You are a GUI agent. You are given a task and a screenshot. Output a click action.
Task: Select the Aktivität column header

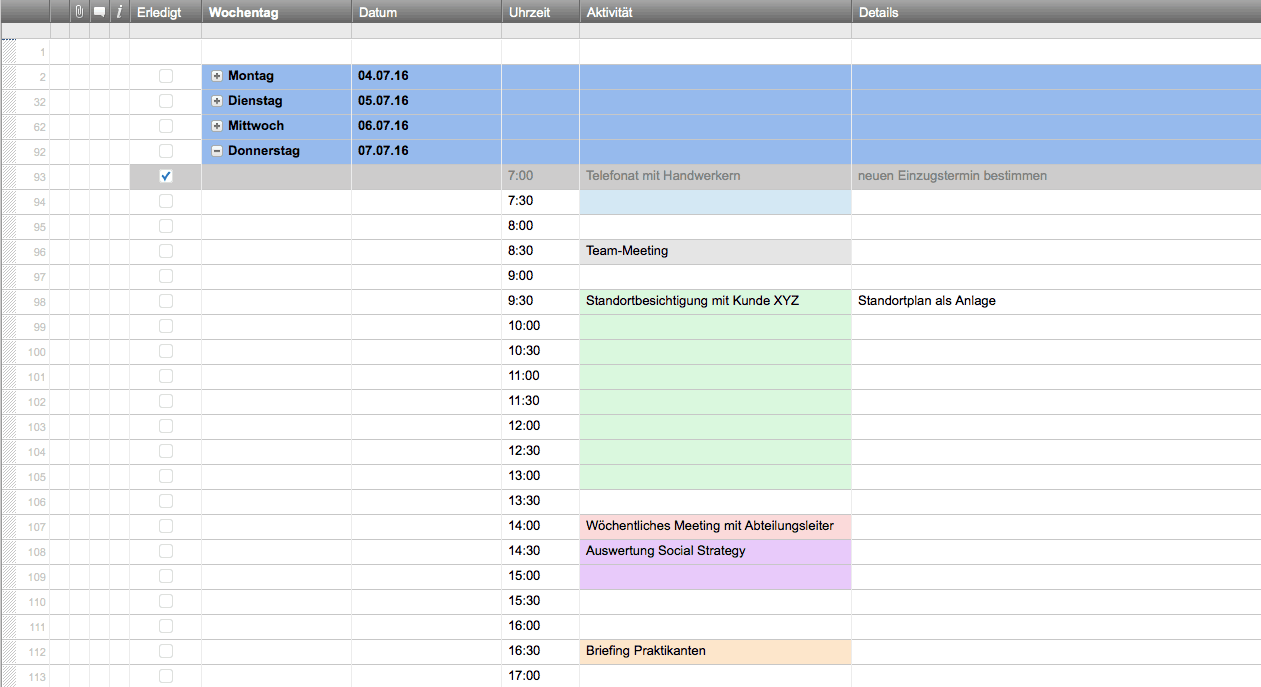(x=715, y=13)
